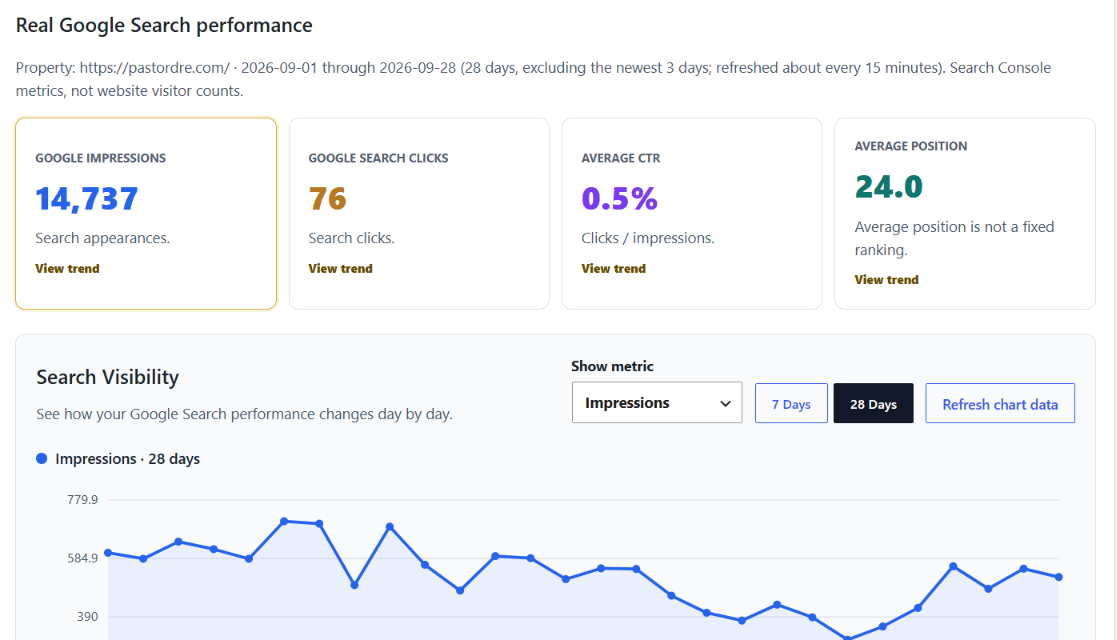Click the 'Search appearances.' caption
Viewport: 1117px width, 640px height.
[x=103, y=238]
